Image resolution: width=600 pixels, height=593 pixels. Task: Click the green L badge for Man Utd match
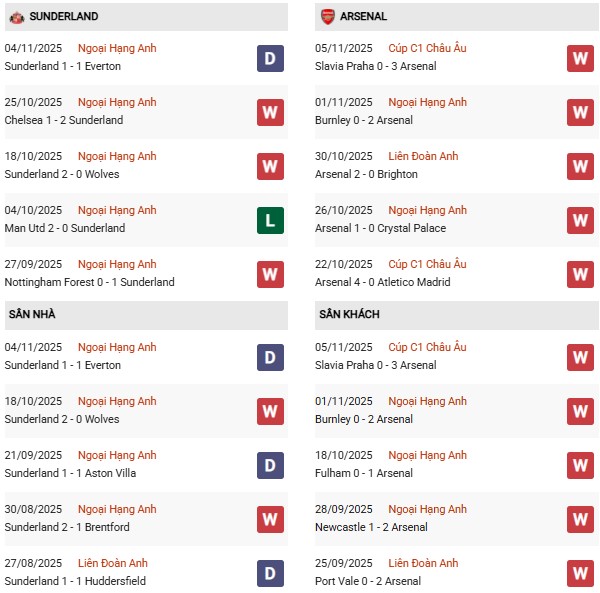point(270,220)
